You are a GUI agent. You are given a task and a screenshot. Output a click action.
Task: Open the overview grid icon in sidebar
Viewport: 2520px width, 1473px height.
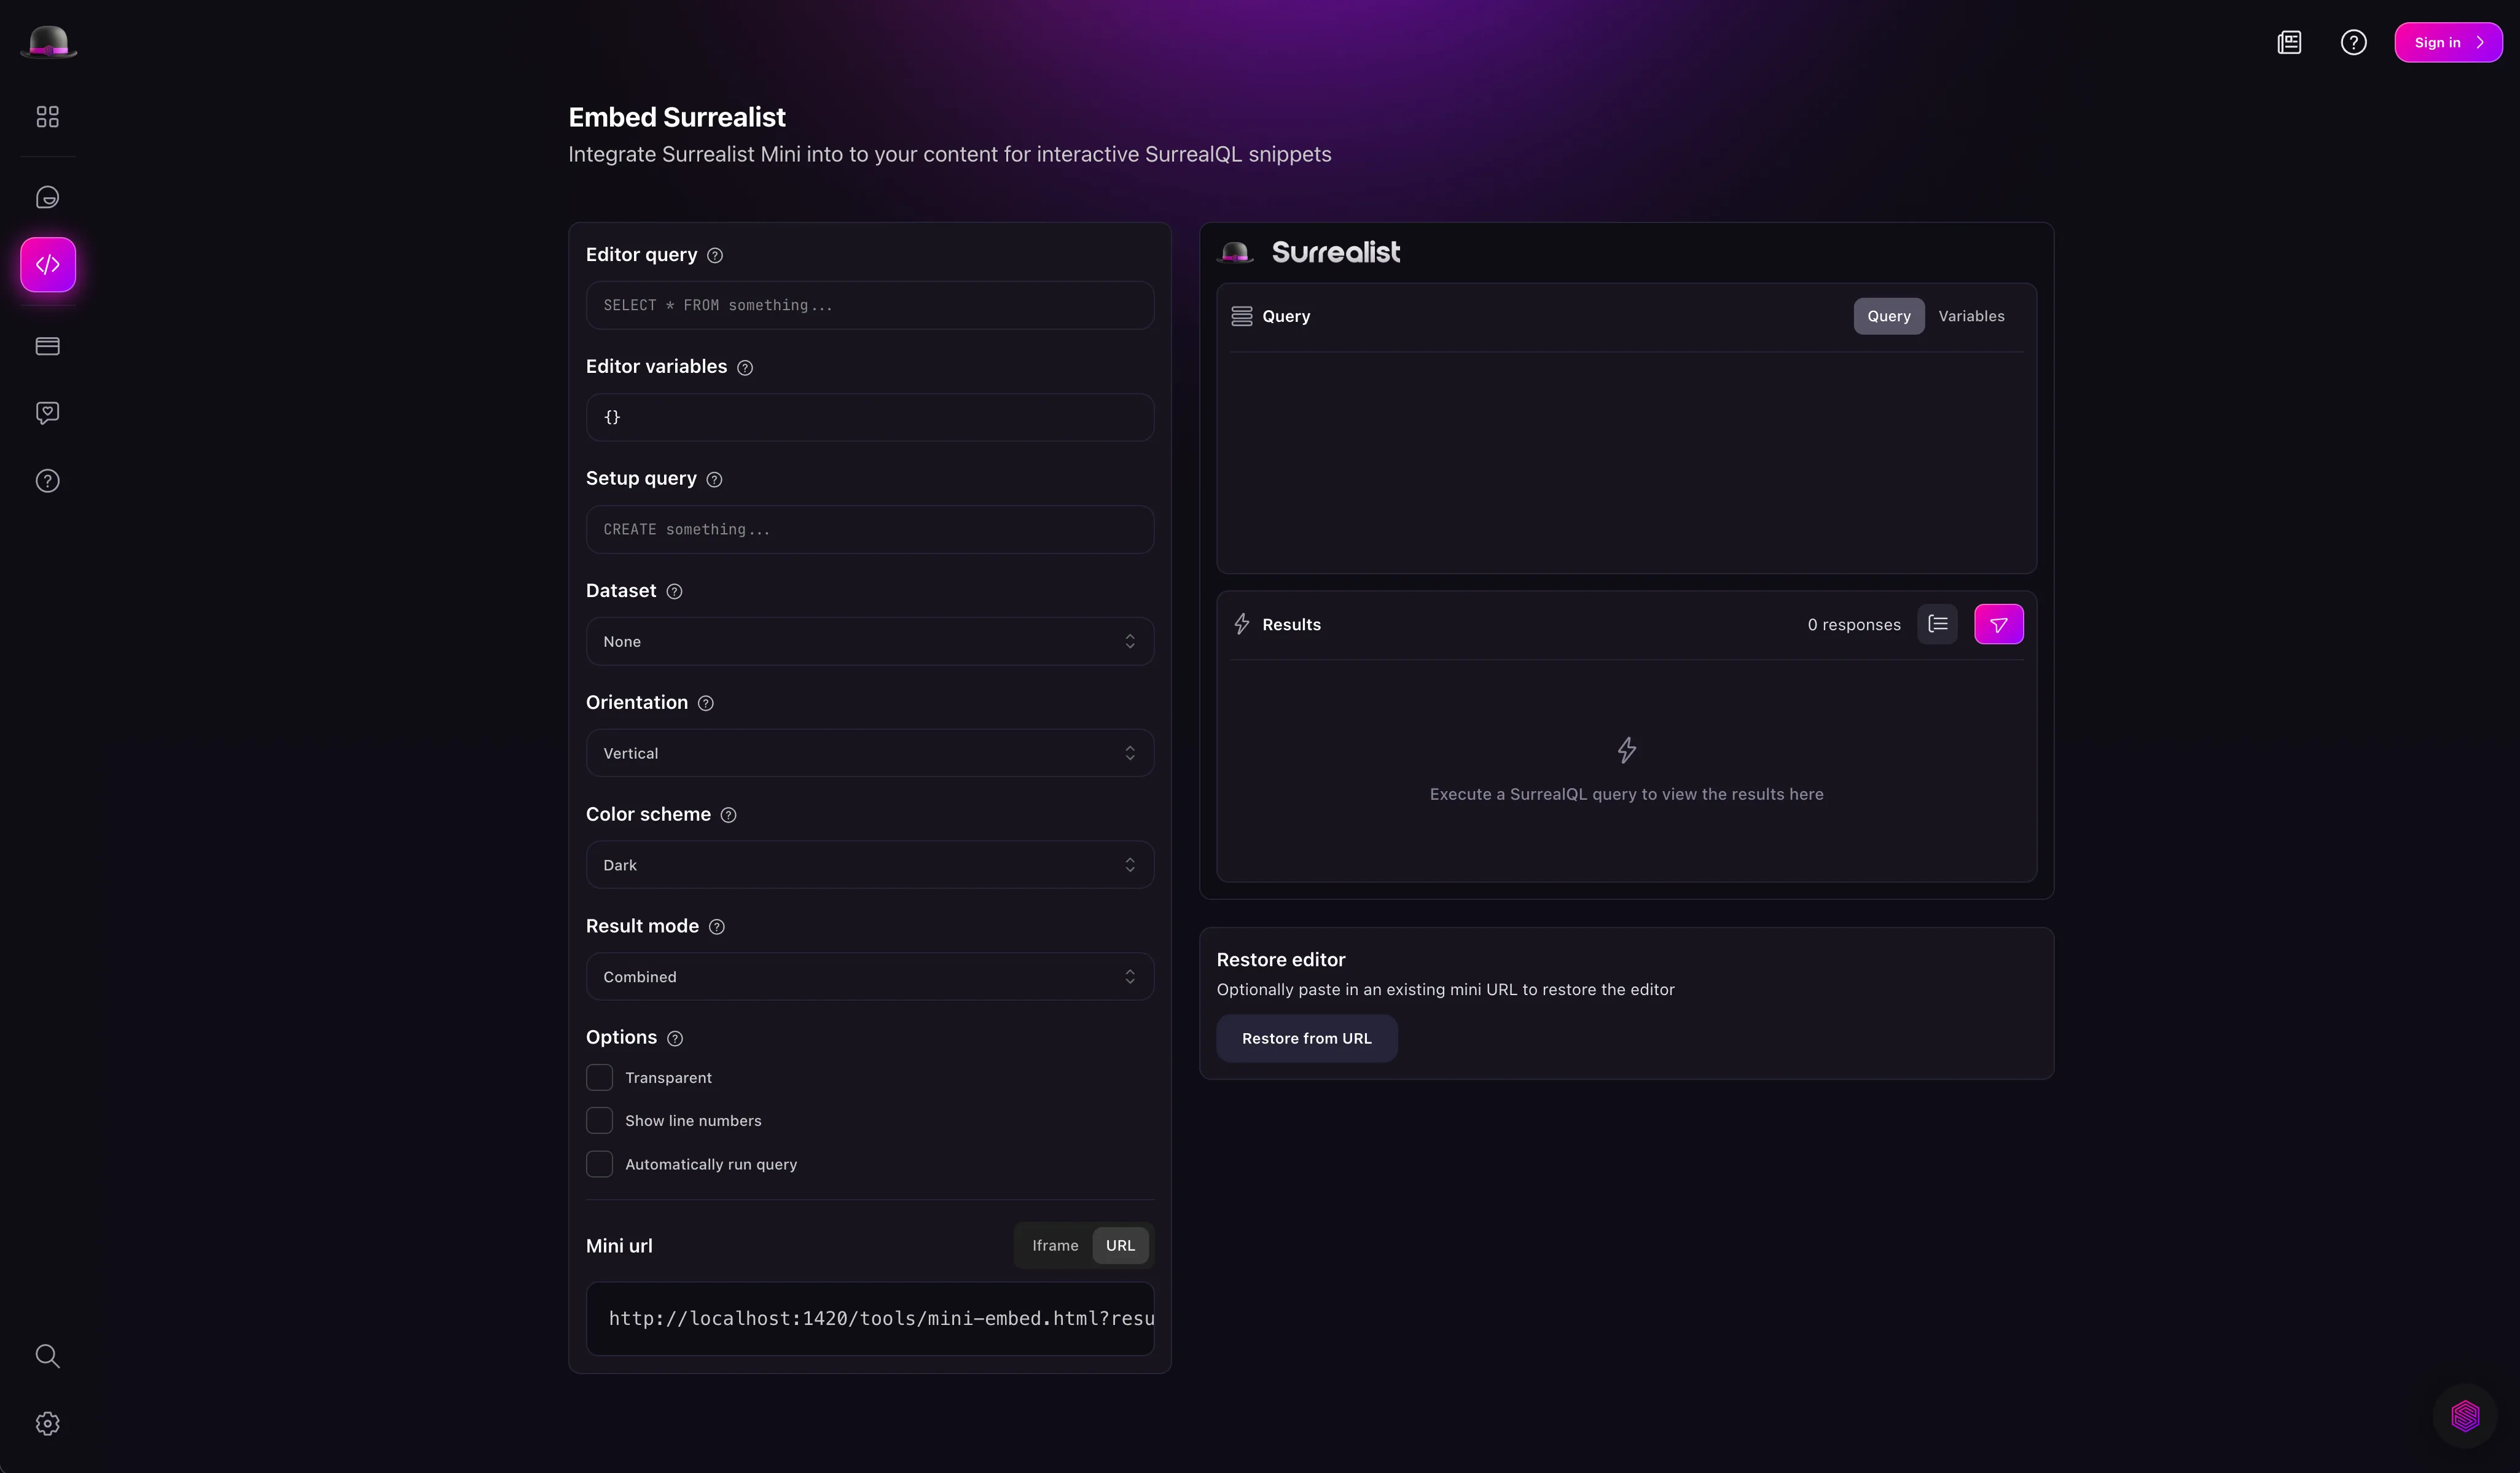tap(47, 117)
